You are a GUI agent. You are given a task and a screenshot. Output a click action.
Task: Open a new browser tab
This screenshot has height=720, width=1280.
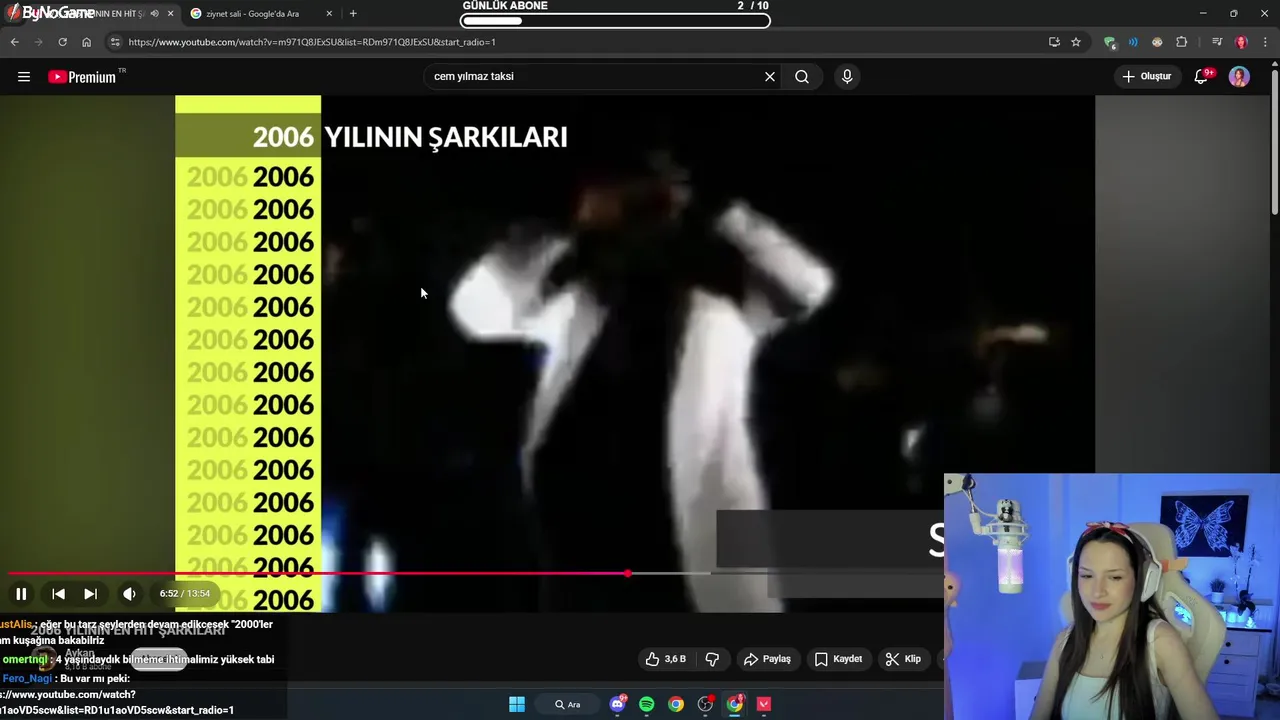(x=353, y=14)
